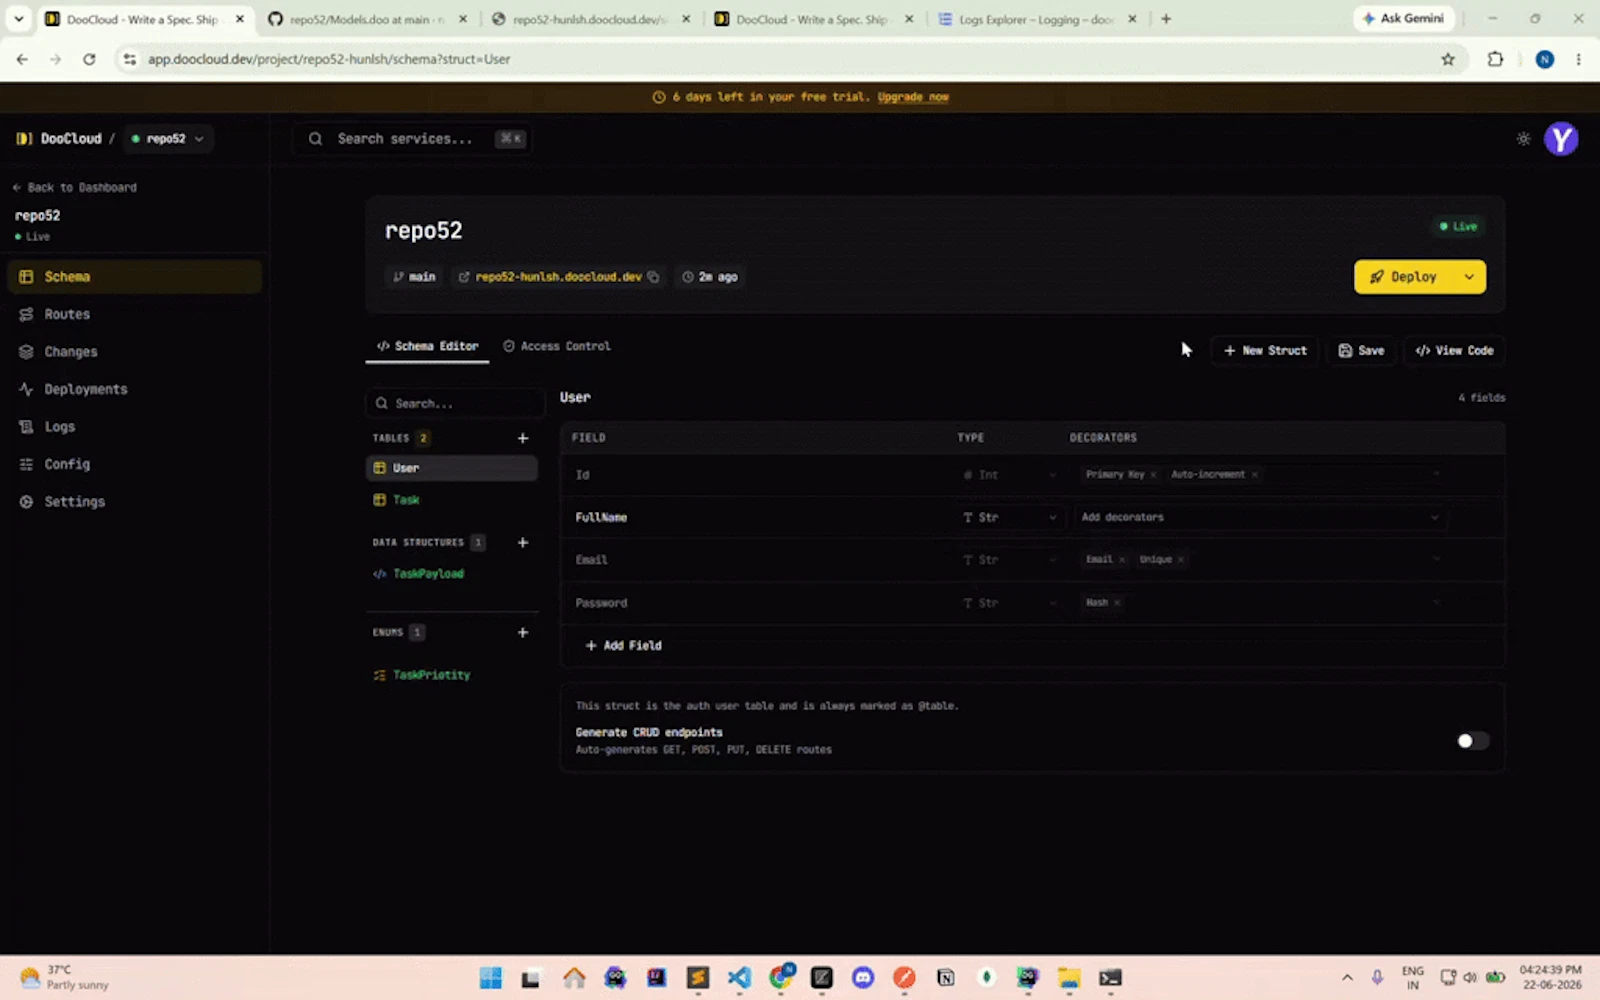Open the repo52 project switcher dropdown

pyautogui.click(x=167, y=139)
